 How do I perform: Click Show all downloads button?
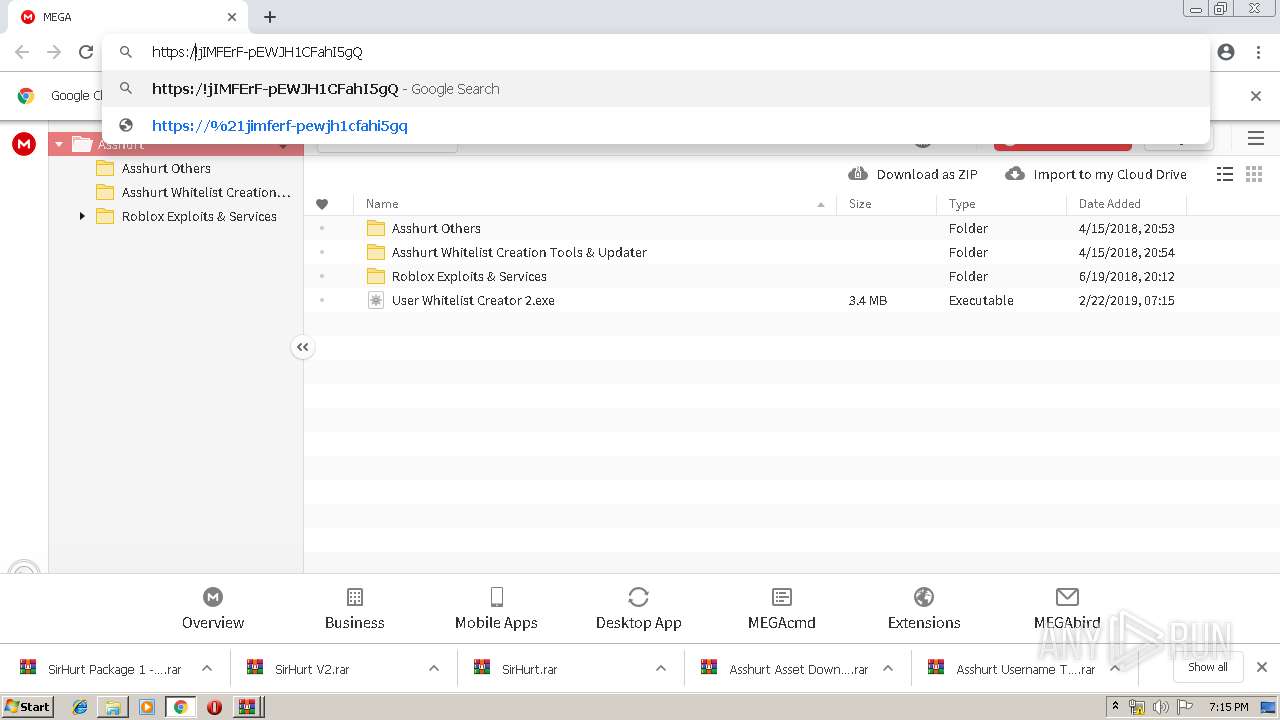coord(1207,667)
